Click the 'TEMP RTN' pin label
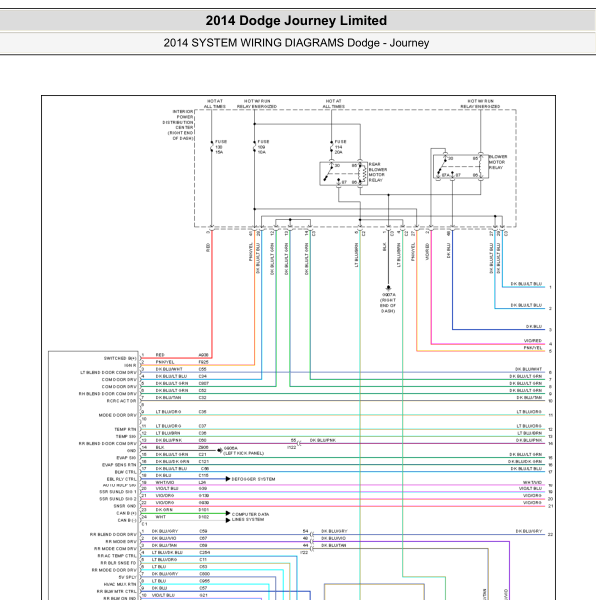 point(125,429)
